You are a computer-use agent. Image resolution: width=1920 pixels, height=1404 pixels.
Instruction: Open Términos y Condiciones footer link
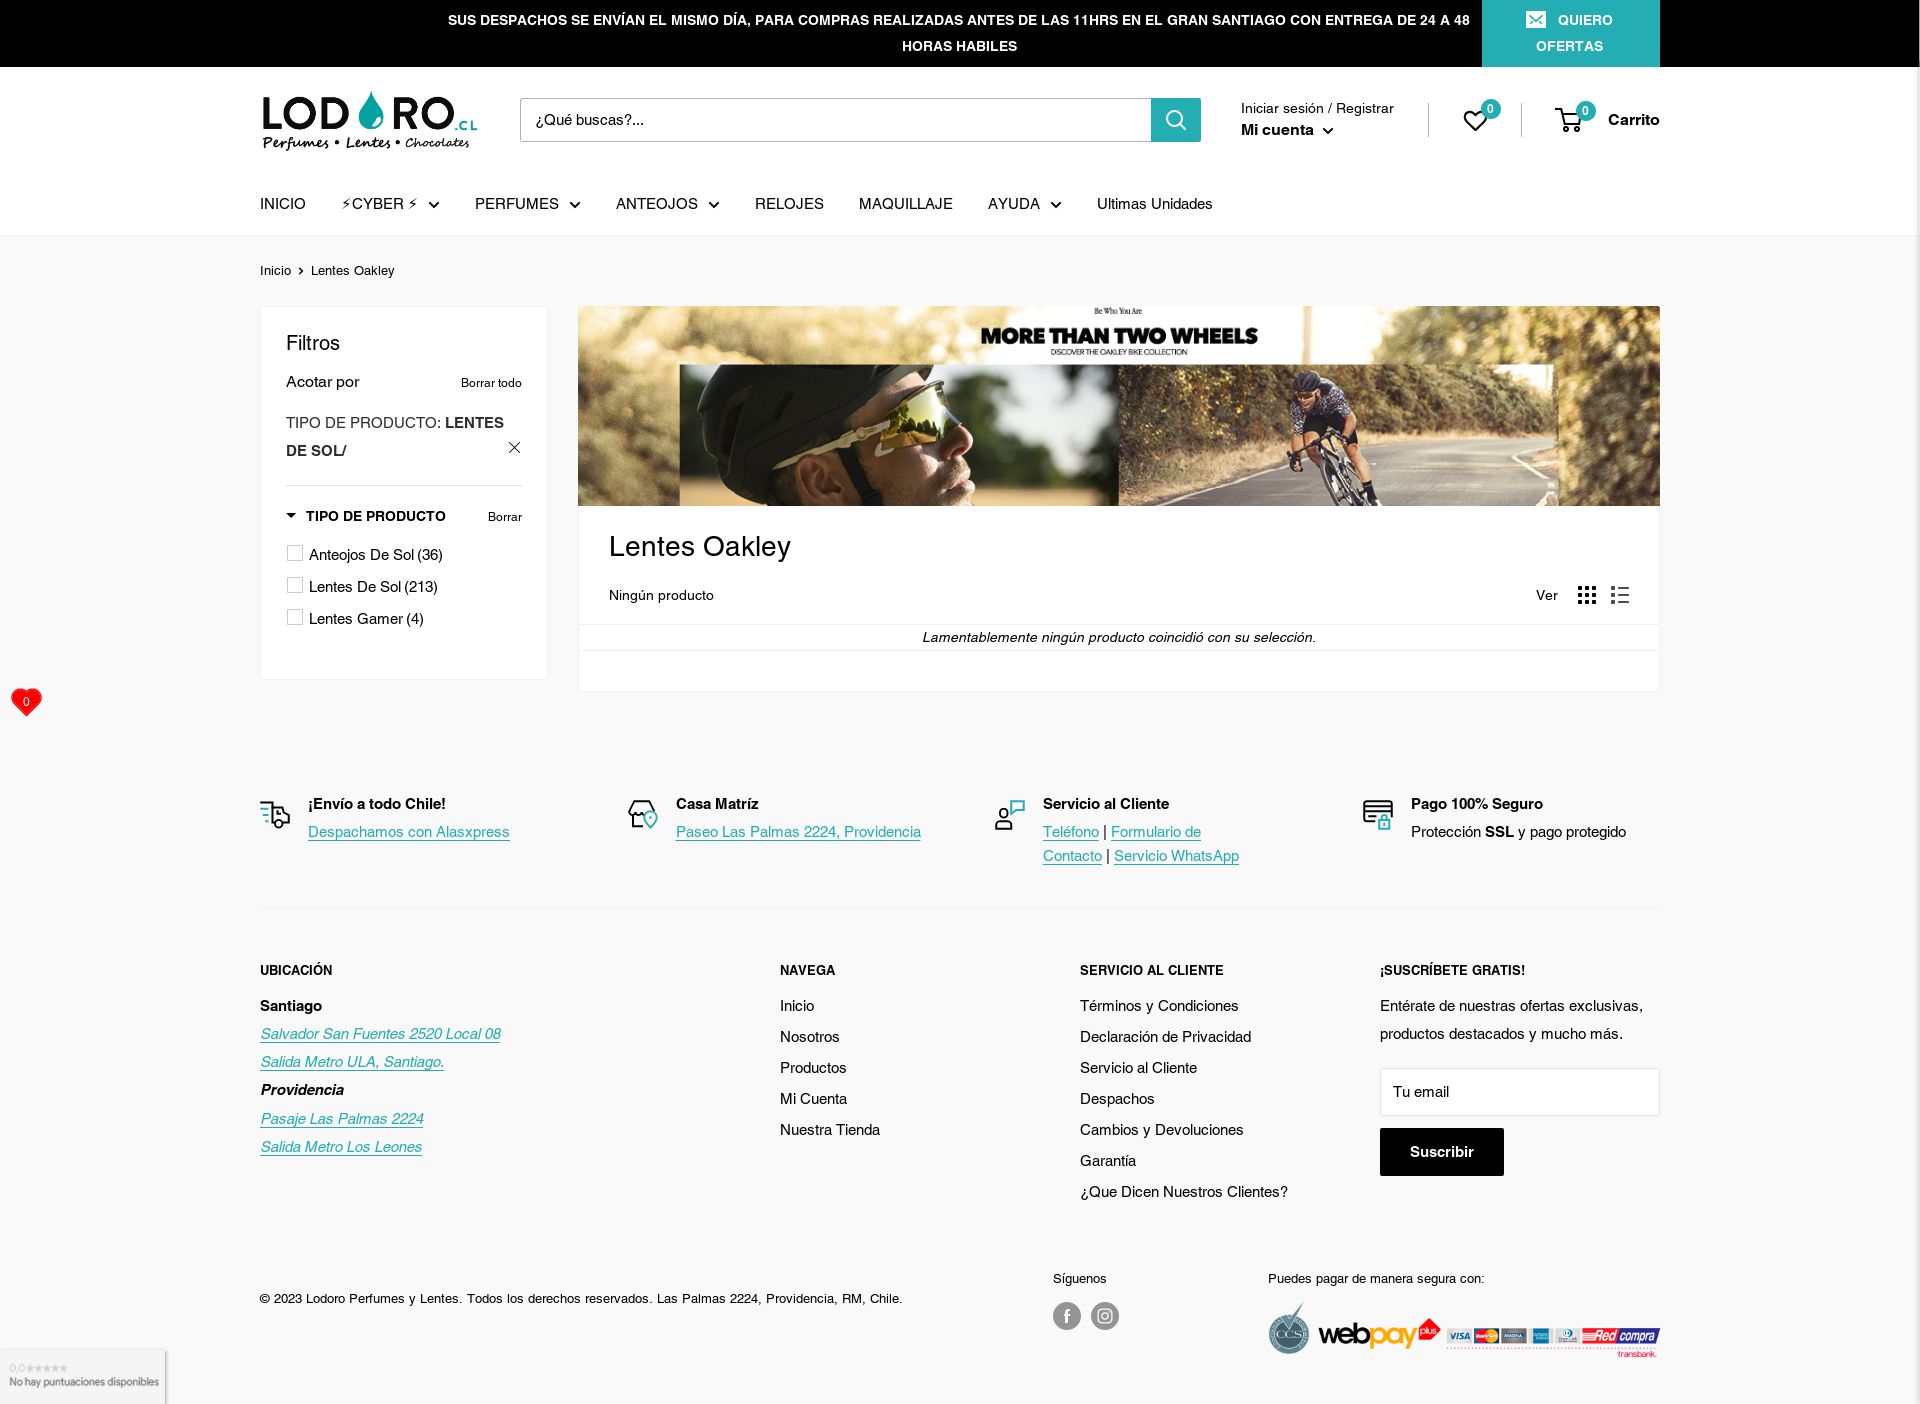pos(1159,1006)
